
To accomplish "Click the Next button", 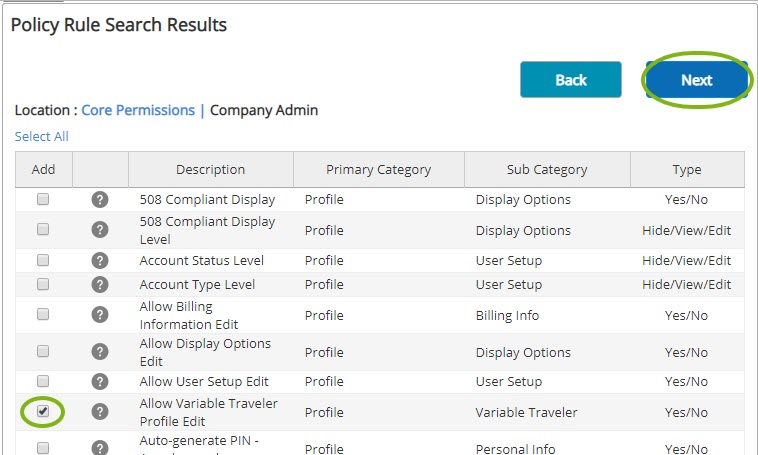I will (x=696, y=80).
